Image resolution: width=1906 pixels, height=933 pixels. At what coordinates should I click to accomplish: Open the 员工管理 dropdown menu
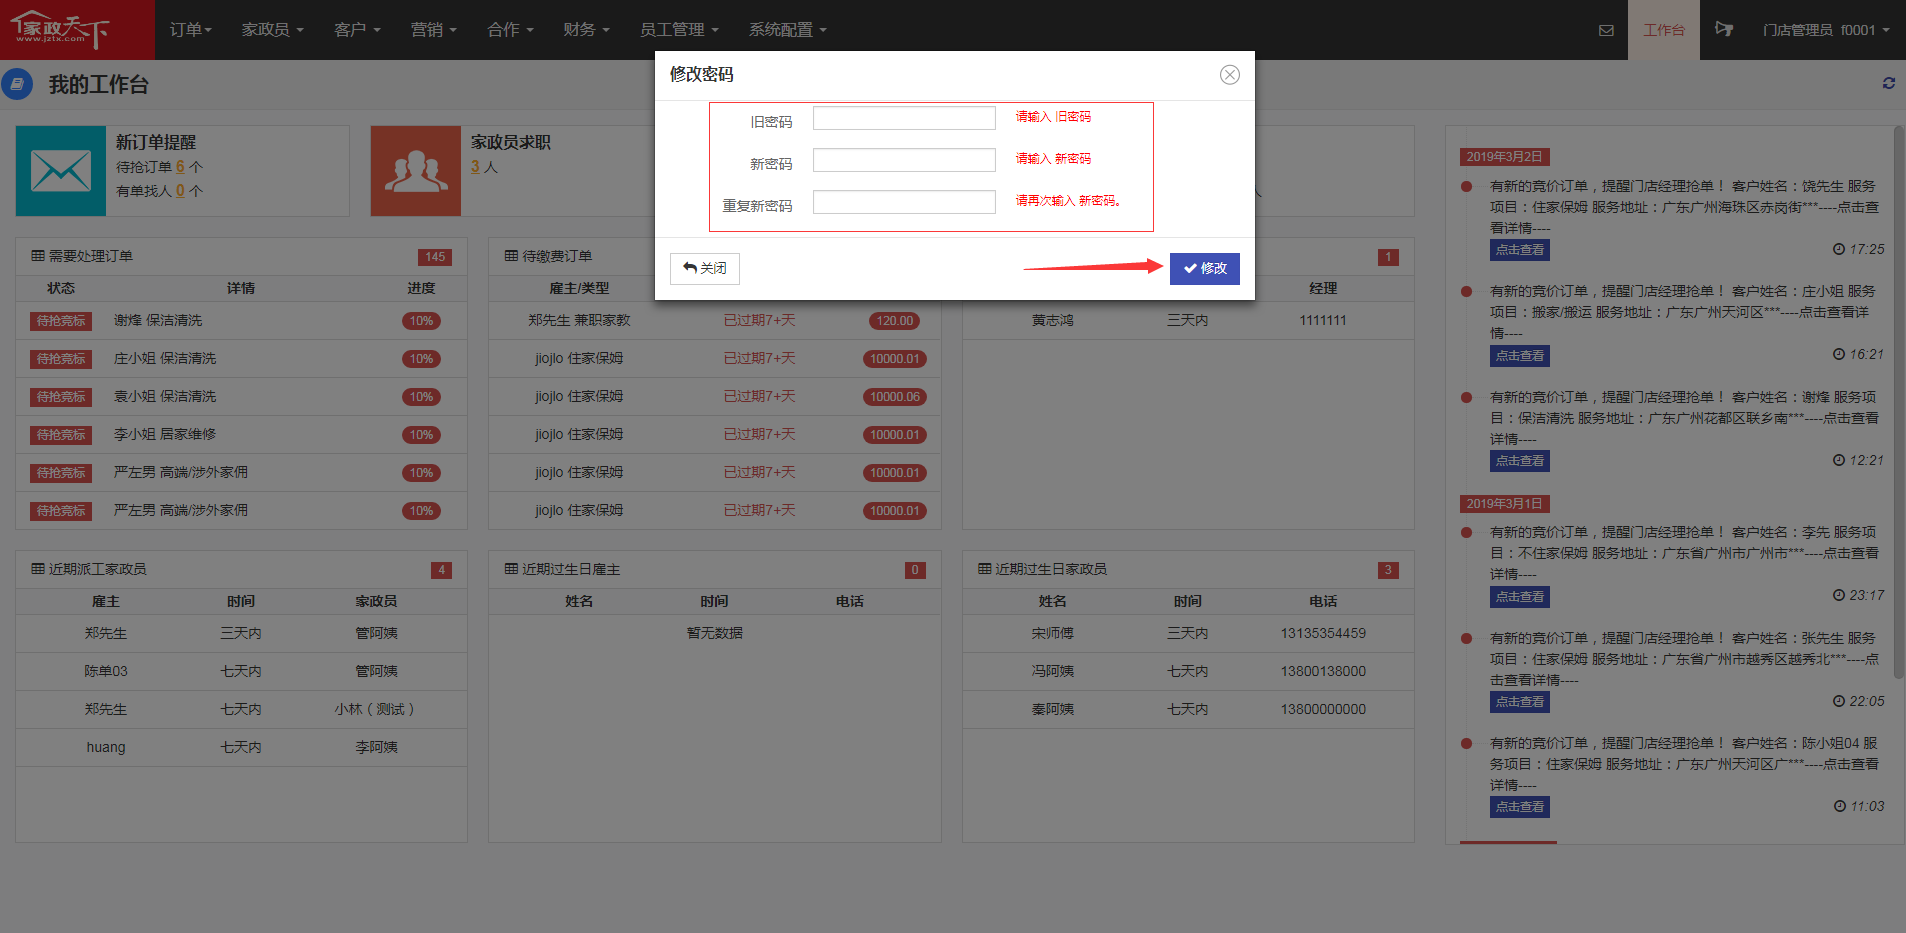pos(679,30)
